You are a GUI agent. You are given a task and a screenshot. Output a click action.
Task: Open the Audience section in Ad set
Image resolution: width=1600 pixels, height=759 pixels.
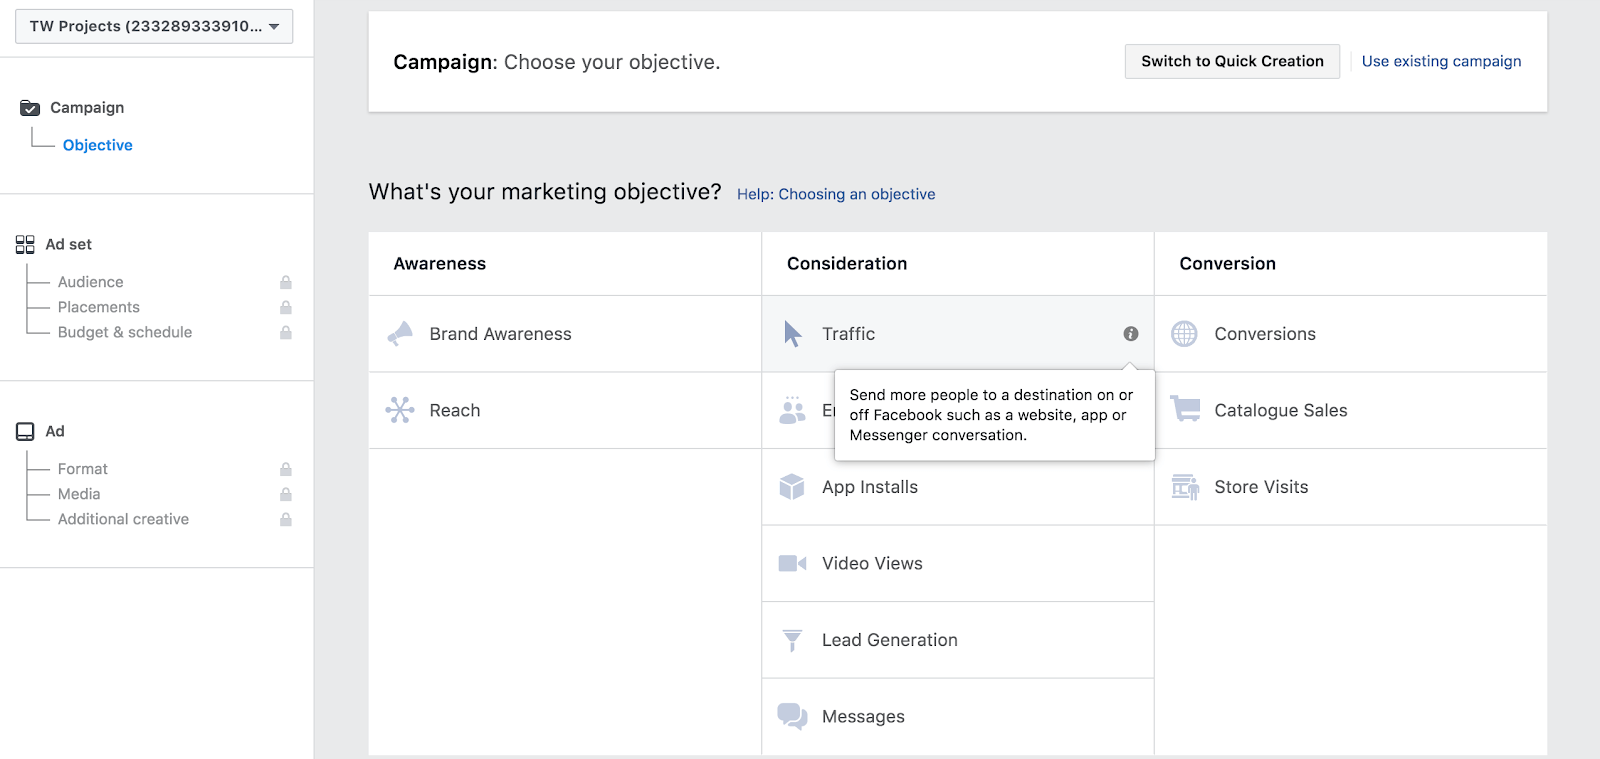pyautogui.click(x=91, y=282)
